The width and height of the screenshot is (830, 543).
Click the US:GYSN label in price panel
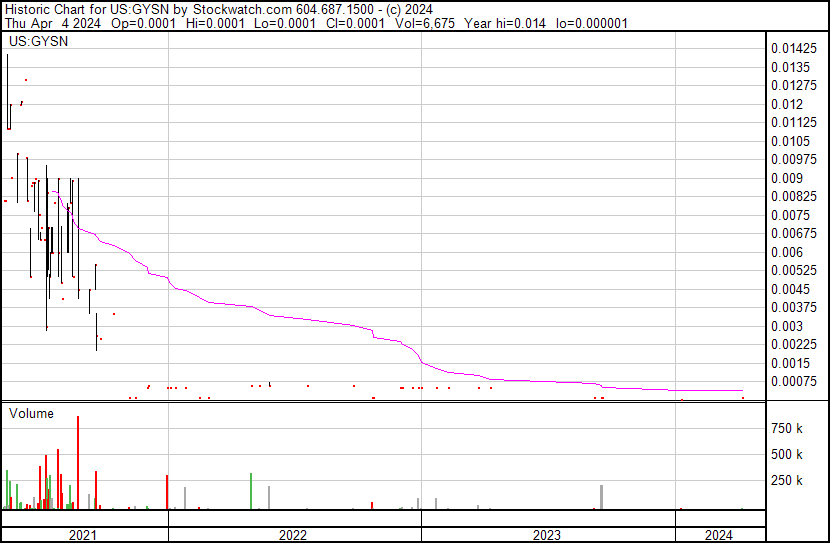point(33,42)
